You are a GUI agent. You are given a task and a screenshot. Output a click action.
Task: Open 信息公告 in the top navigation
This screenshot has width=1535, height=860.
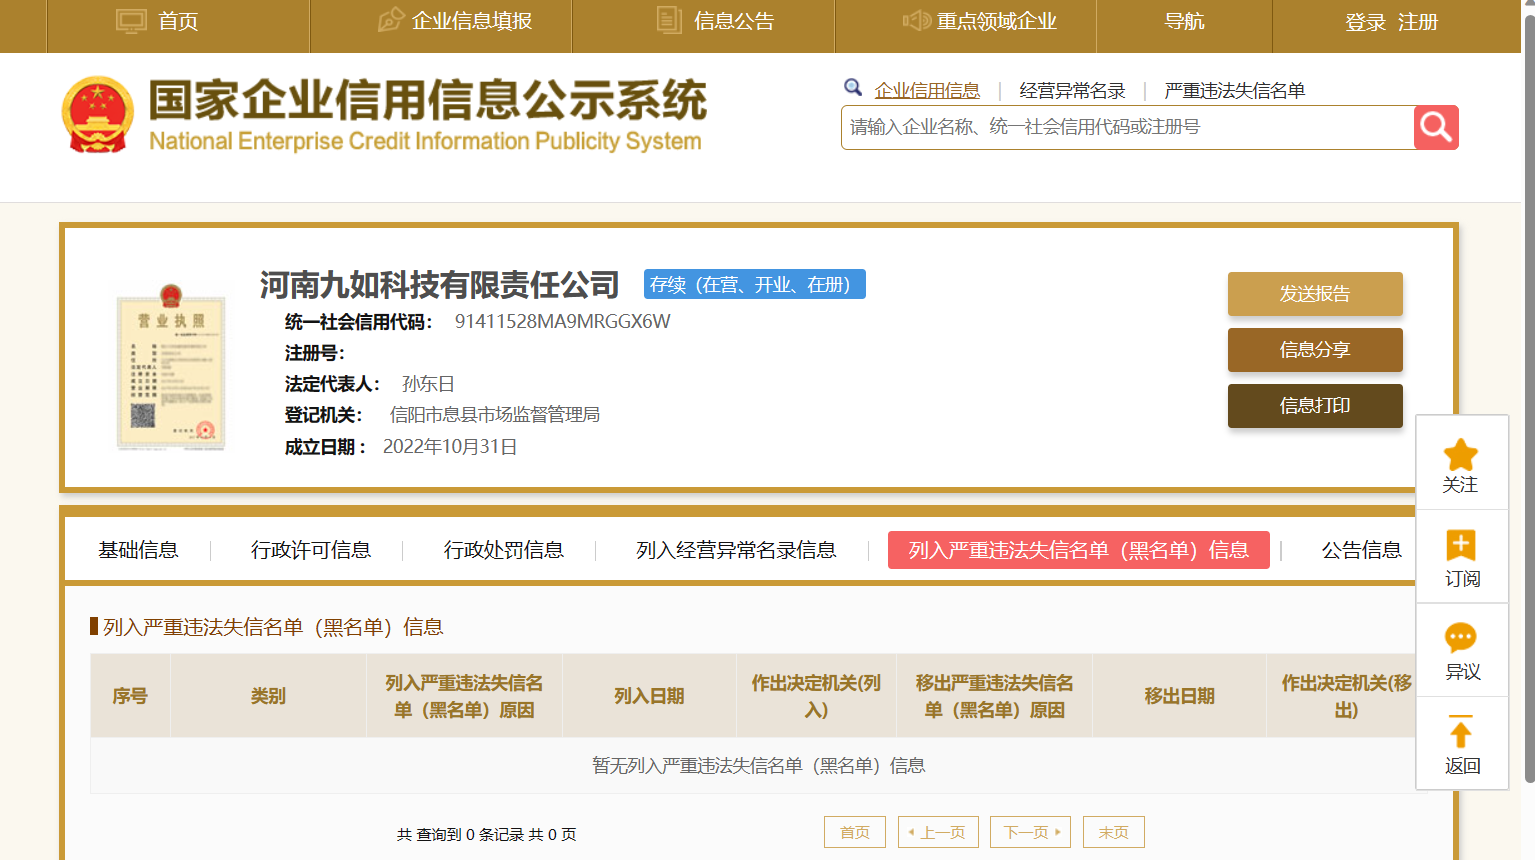734,21
